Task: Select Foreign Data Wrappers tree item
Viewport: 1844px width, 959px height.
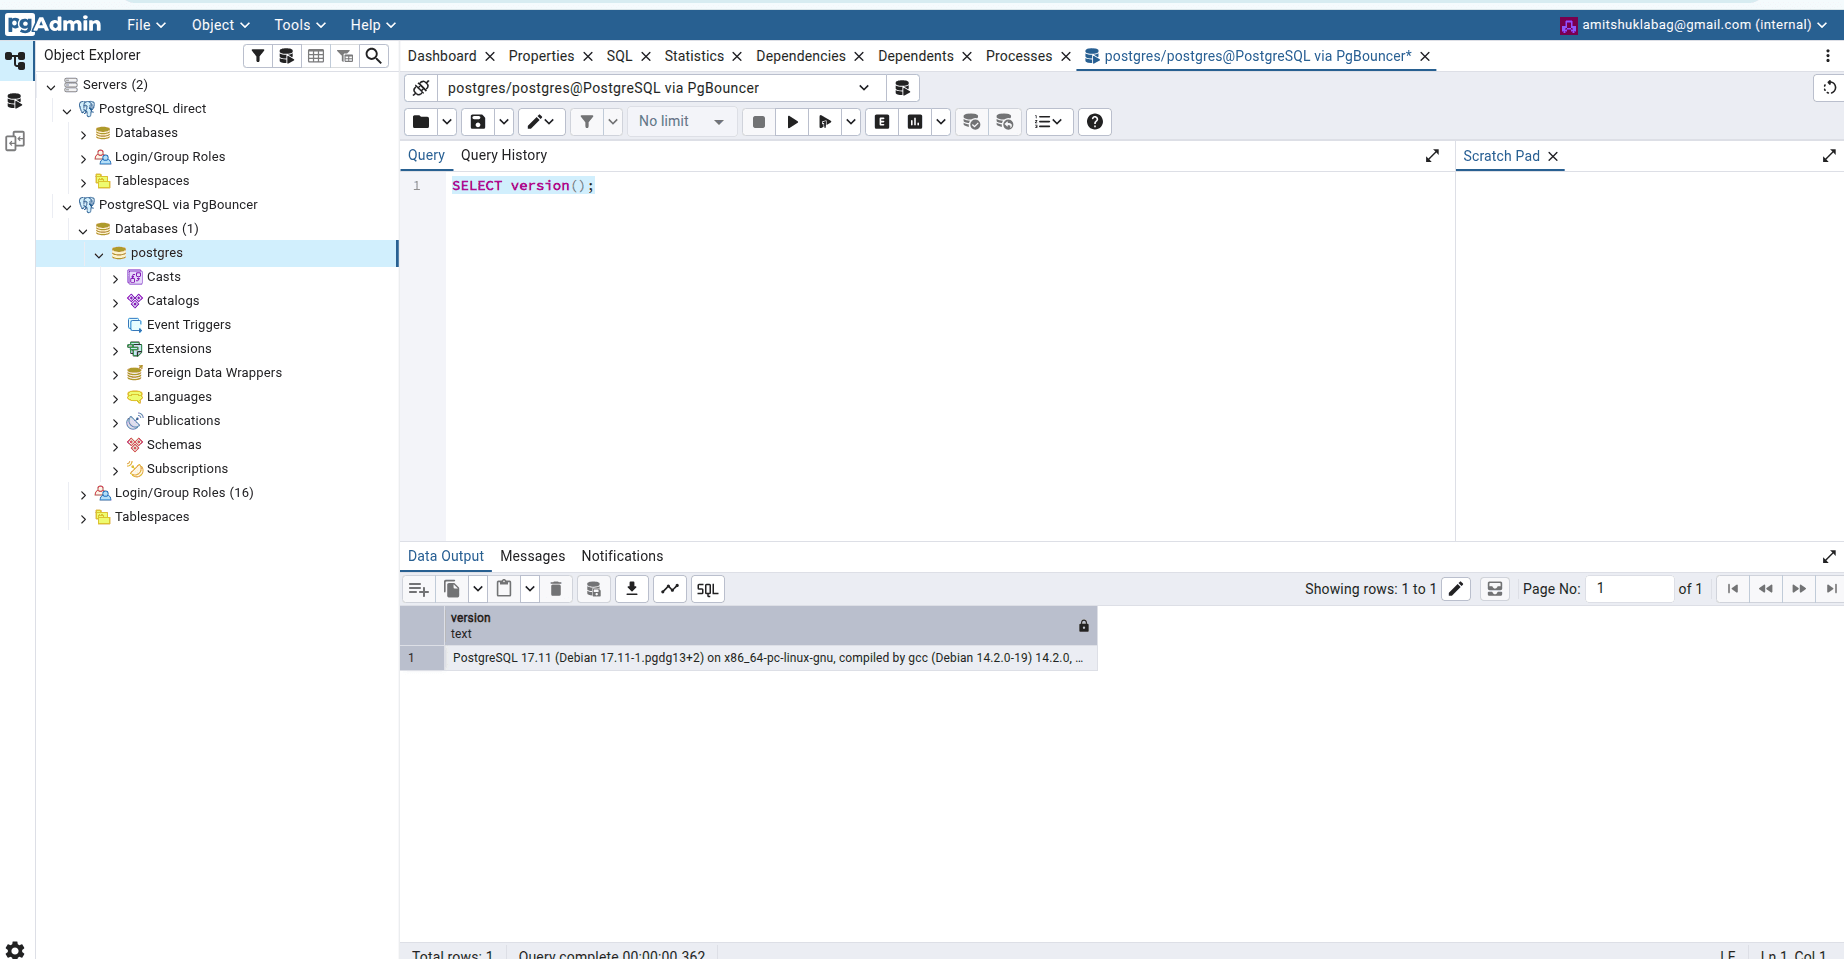Action: tap(214, 373)
